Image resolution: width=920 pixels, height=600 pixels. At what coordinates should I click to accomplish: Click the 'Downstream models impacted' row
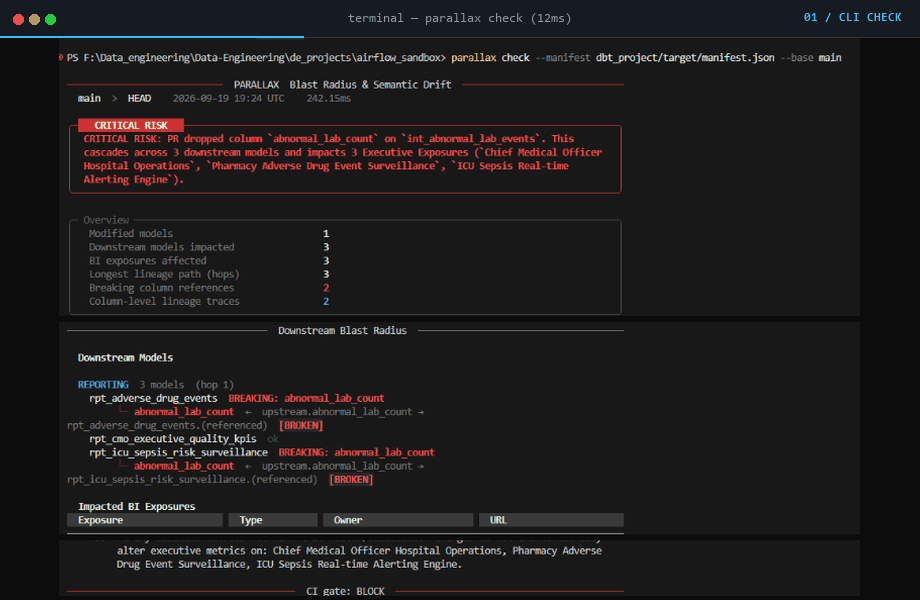(209, 247)
